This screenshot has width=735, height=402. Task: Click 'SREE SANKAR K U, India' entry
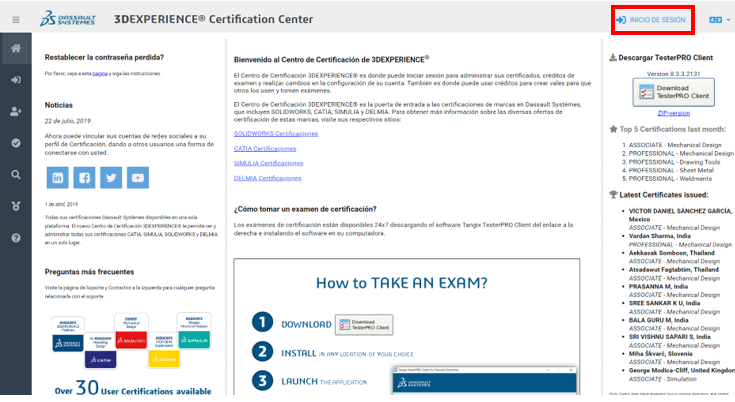[x=664, y=304]
